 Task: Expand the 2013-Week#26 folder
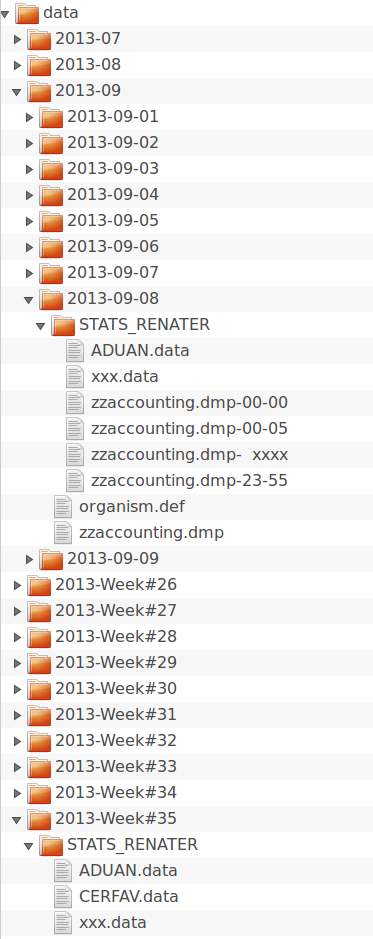point(17,585)
